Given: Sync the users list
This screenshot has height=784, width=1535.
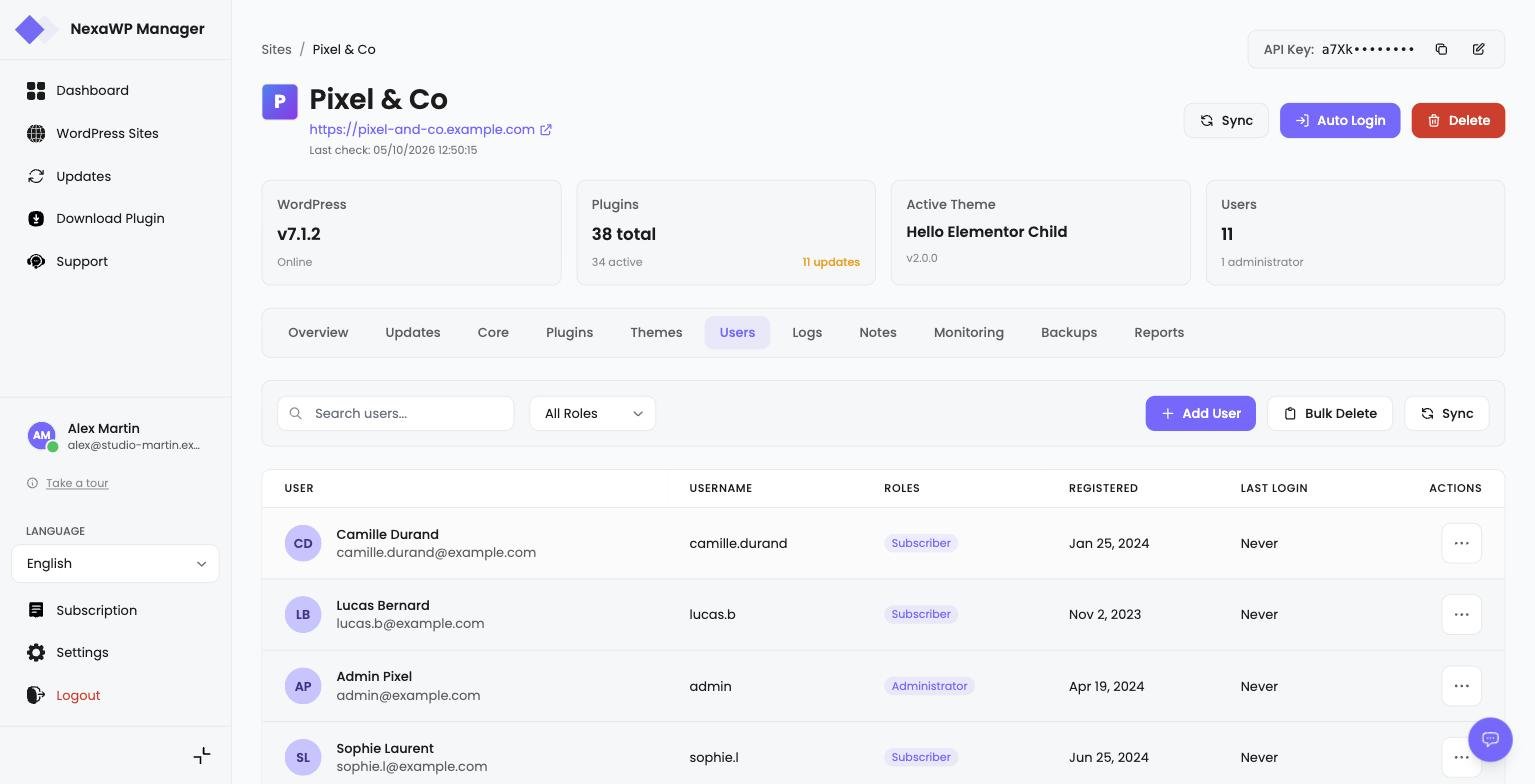Looking at the screenshot, I should pyautogui.click(x=1447, y=414).
